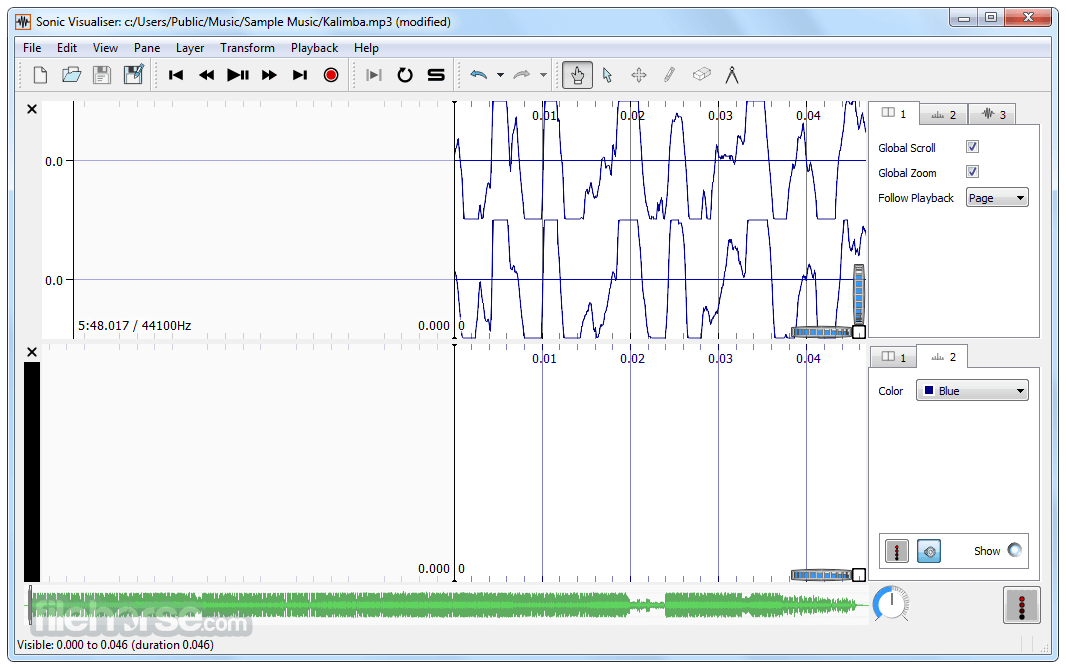The image size is (1066, 667).
Task: Click the Save Session As icon
Action: click(x=133, y=75)
